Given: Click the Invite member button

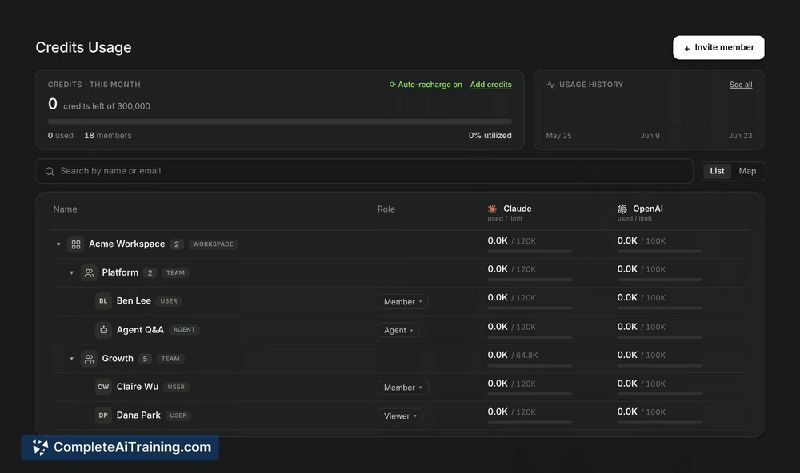Looking at the screenshot, I should pos(718,47).
